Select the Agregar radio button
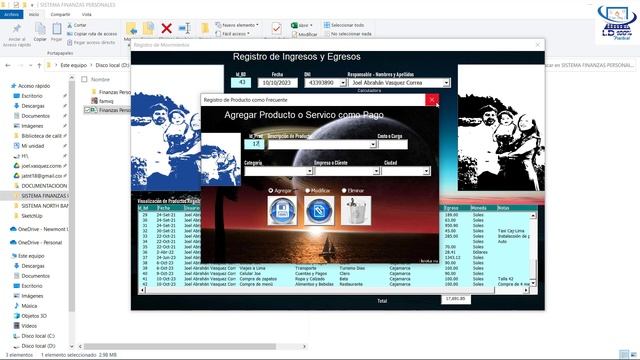 271,191
